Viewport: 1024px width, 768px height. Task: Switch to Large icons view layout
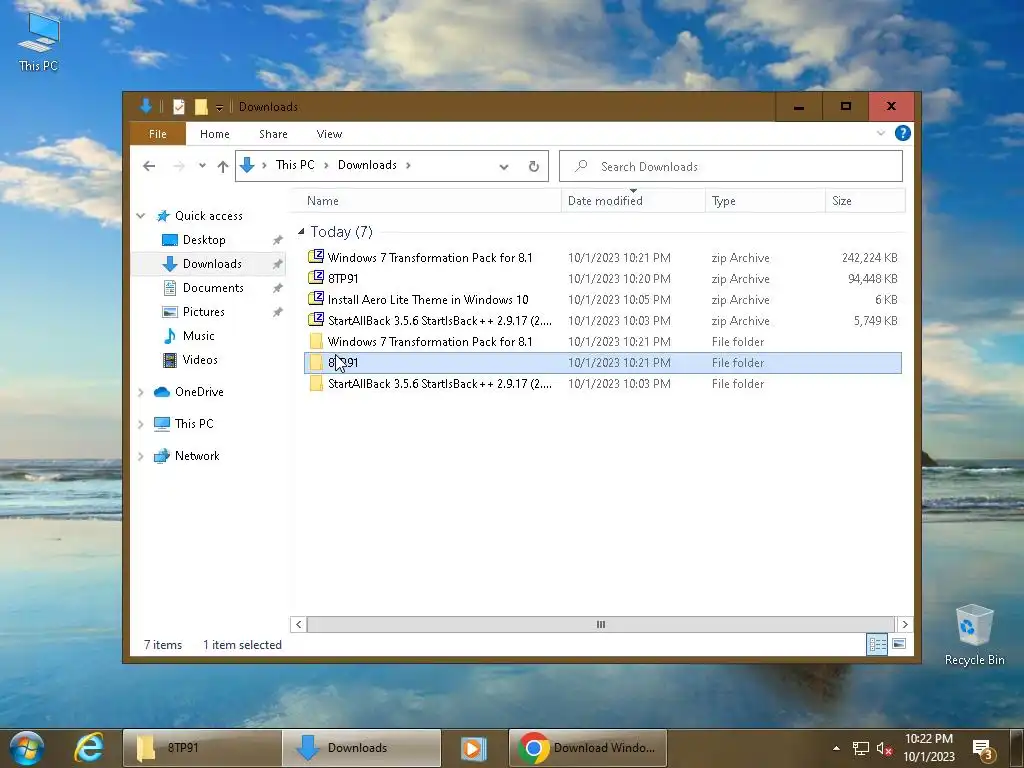tap(899, 645)
